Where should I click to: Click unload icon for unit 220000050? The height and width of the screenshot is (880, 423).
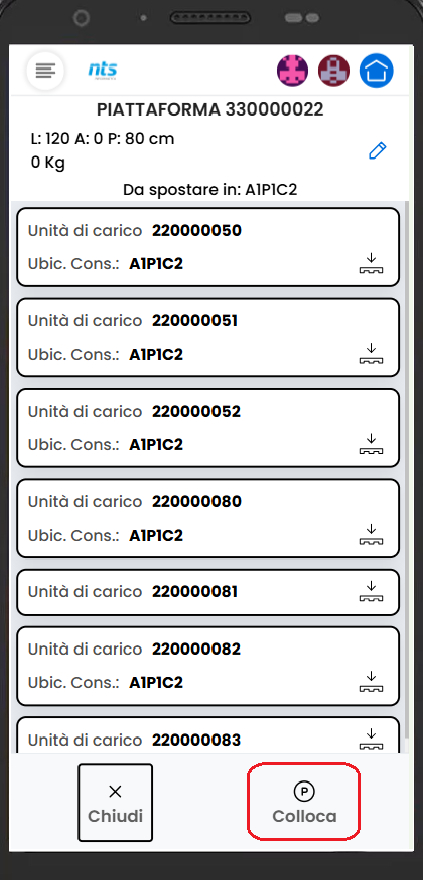coord(371,263)
